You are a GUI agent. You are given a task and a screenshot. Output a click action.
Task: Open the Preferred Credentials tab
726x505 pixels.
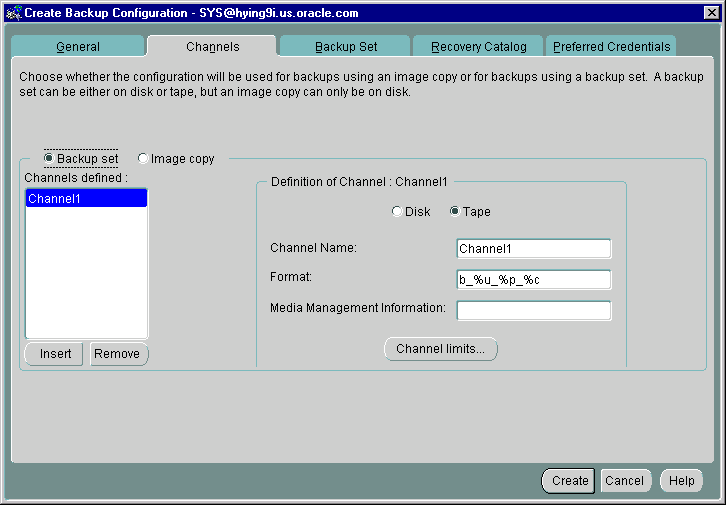[612, 47]
